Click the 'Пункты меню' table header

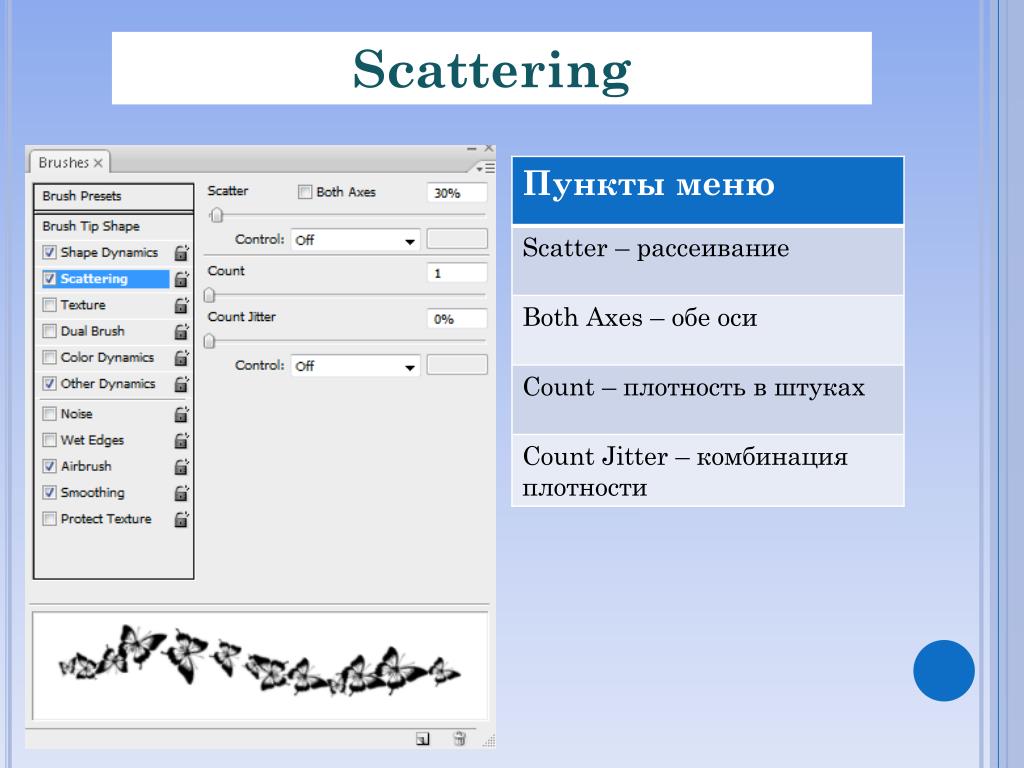click(x=708, y=191)
